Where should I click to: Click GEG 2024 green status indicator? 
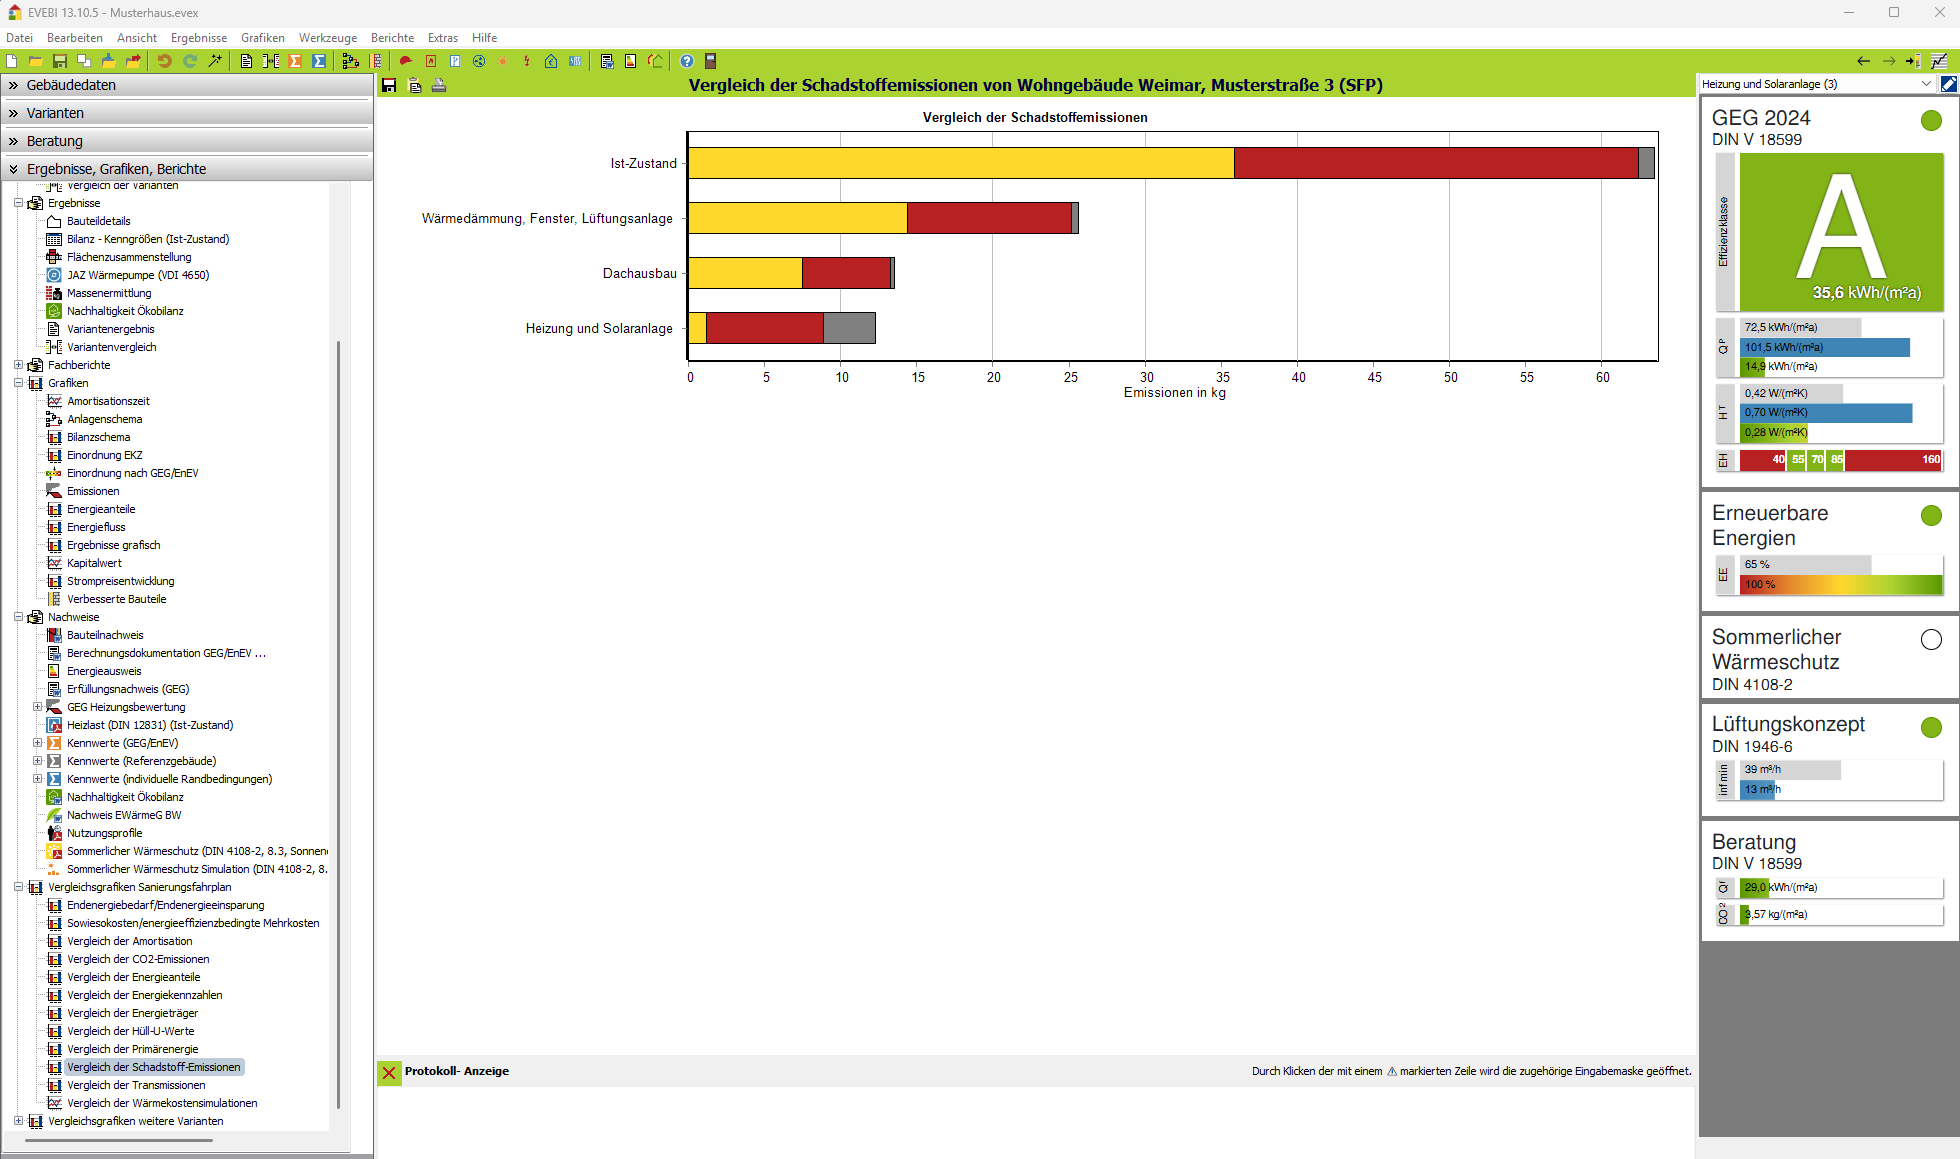pos(1931,120)
